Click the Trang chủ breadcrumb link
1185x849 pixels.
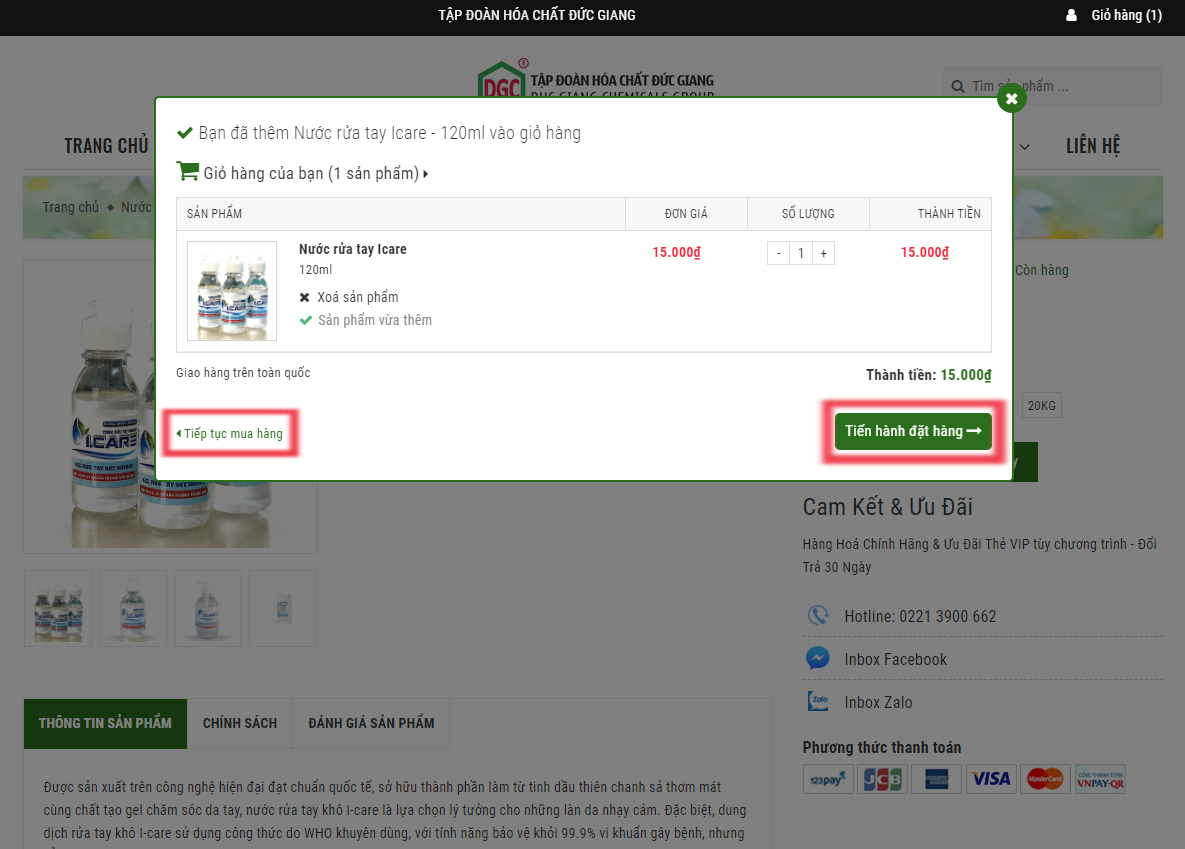pyautogui.click(x=70, y=207)
